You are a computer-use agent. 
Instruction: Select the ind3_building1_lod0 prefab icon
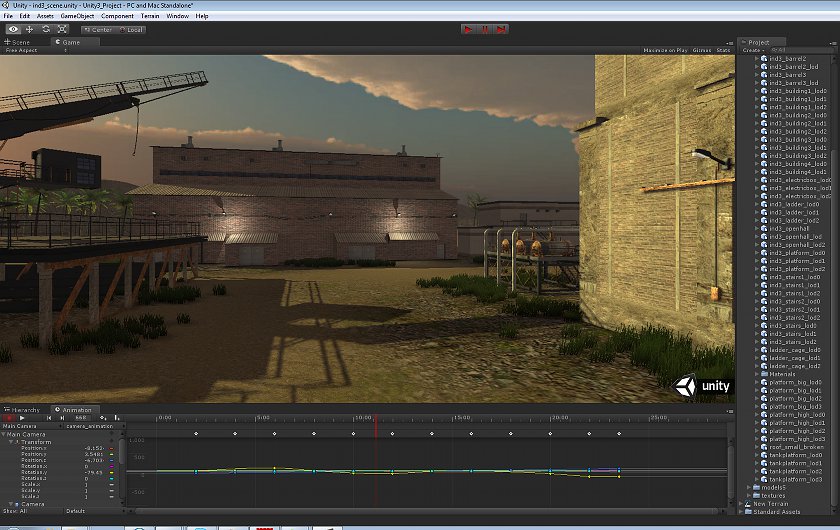[x=764, y=91]
